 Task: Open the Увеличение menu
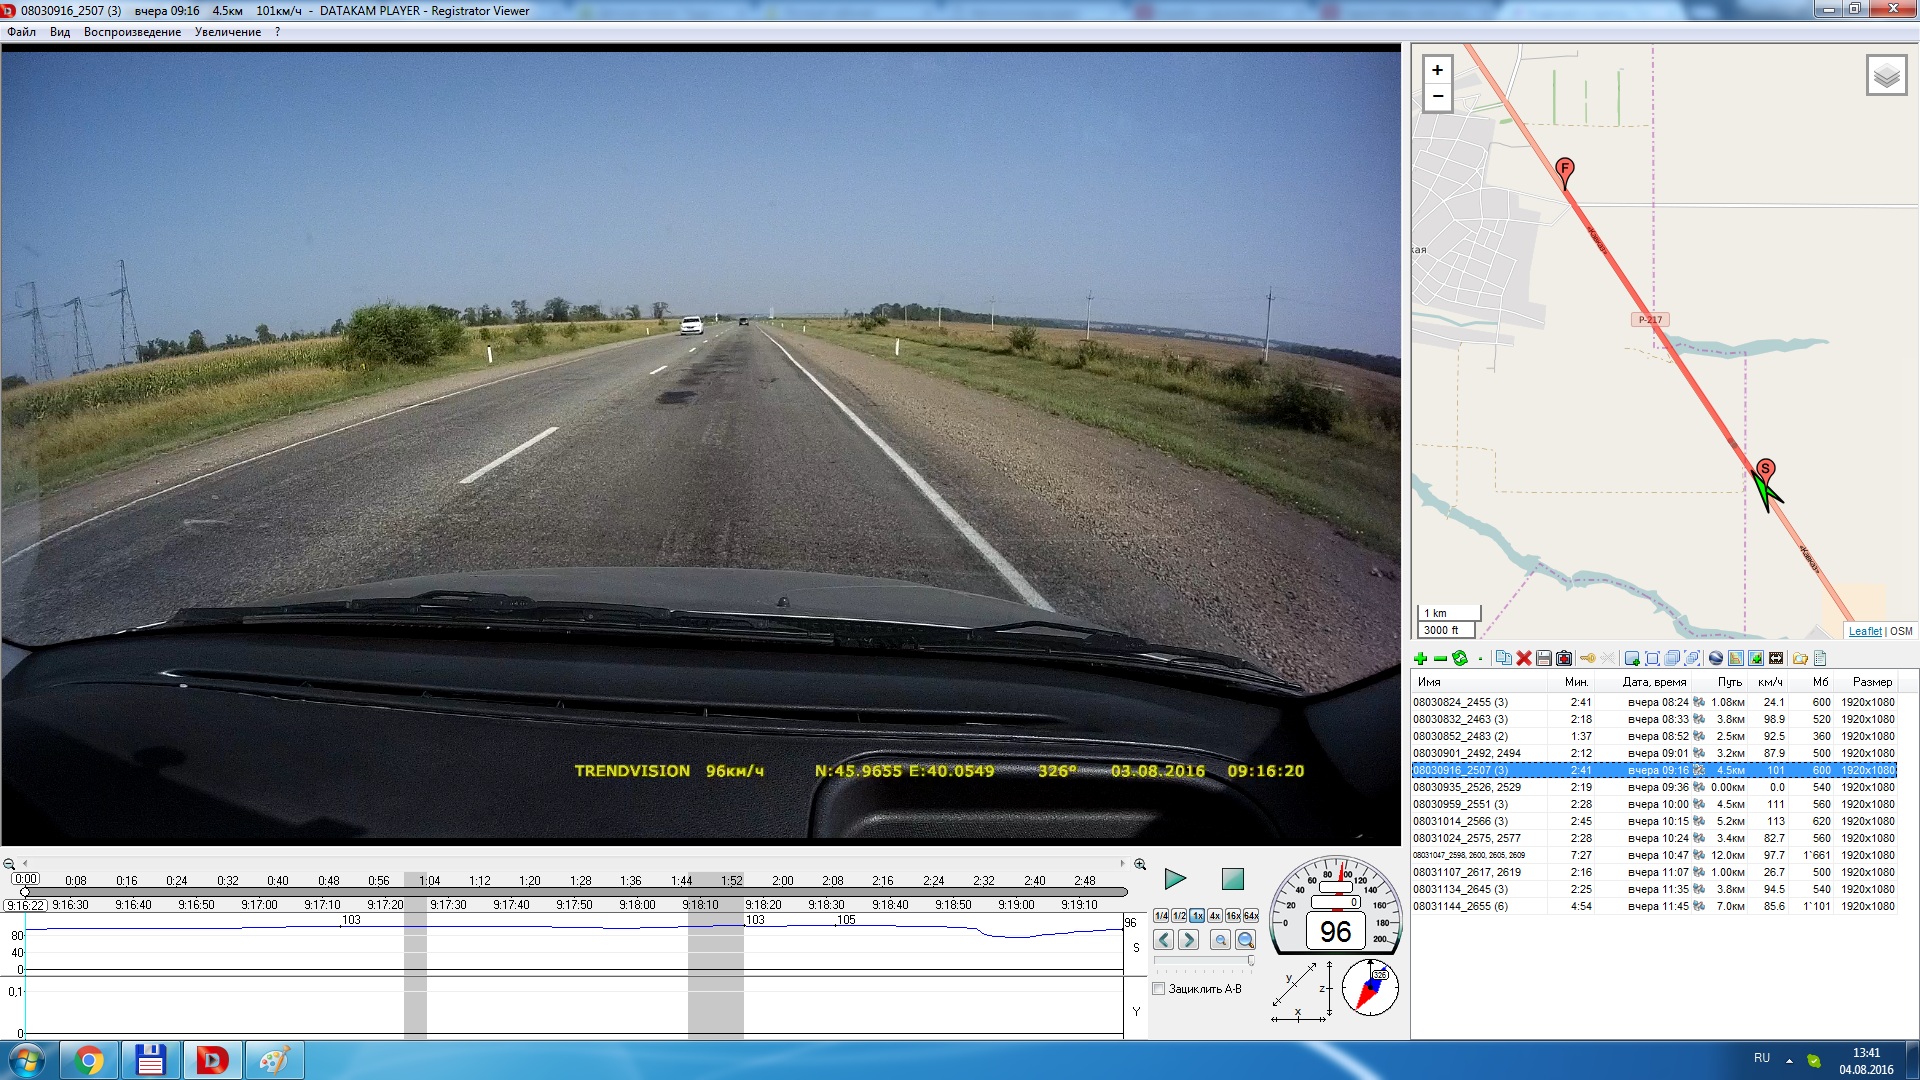pyautogui.click(x=227, y=32)
